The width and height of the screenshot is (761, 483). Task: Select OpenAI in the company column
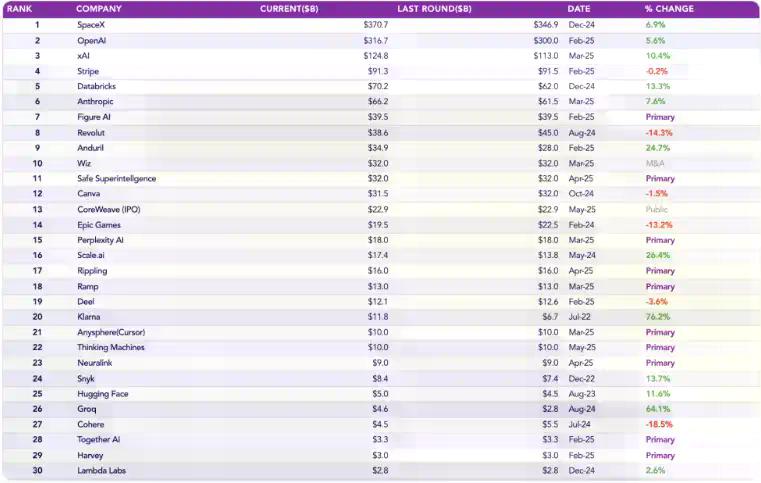(92, 40)
